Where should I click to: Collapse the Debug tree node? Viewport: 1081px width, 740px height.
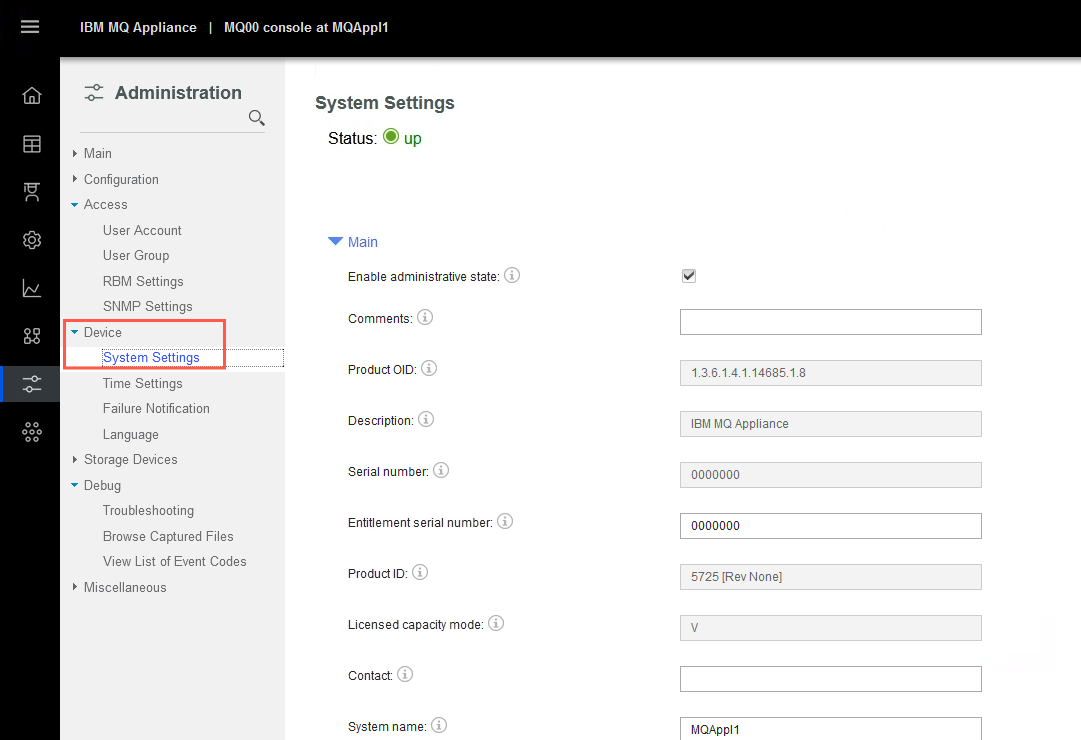74,486
